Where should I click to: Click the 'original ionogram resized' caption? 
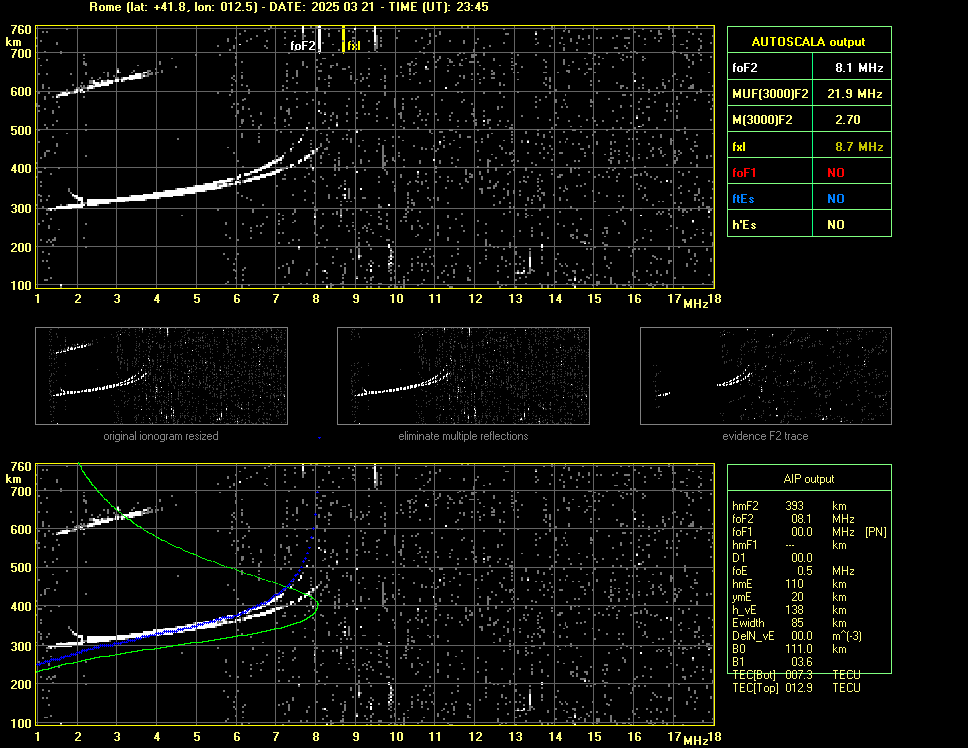[x=161, y=436]
